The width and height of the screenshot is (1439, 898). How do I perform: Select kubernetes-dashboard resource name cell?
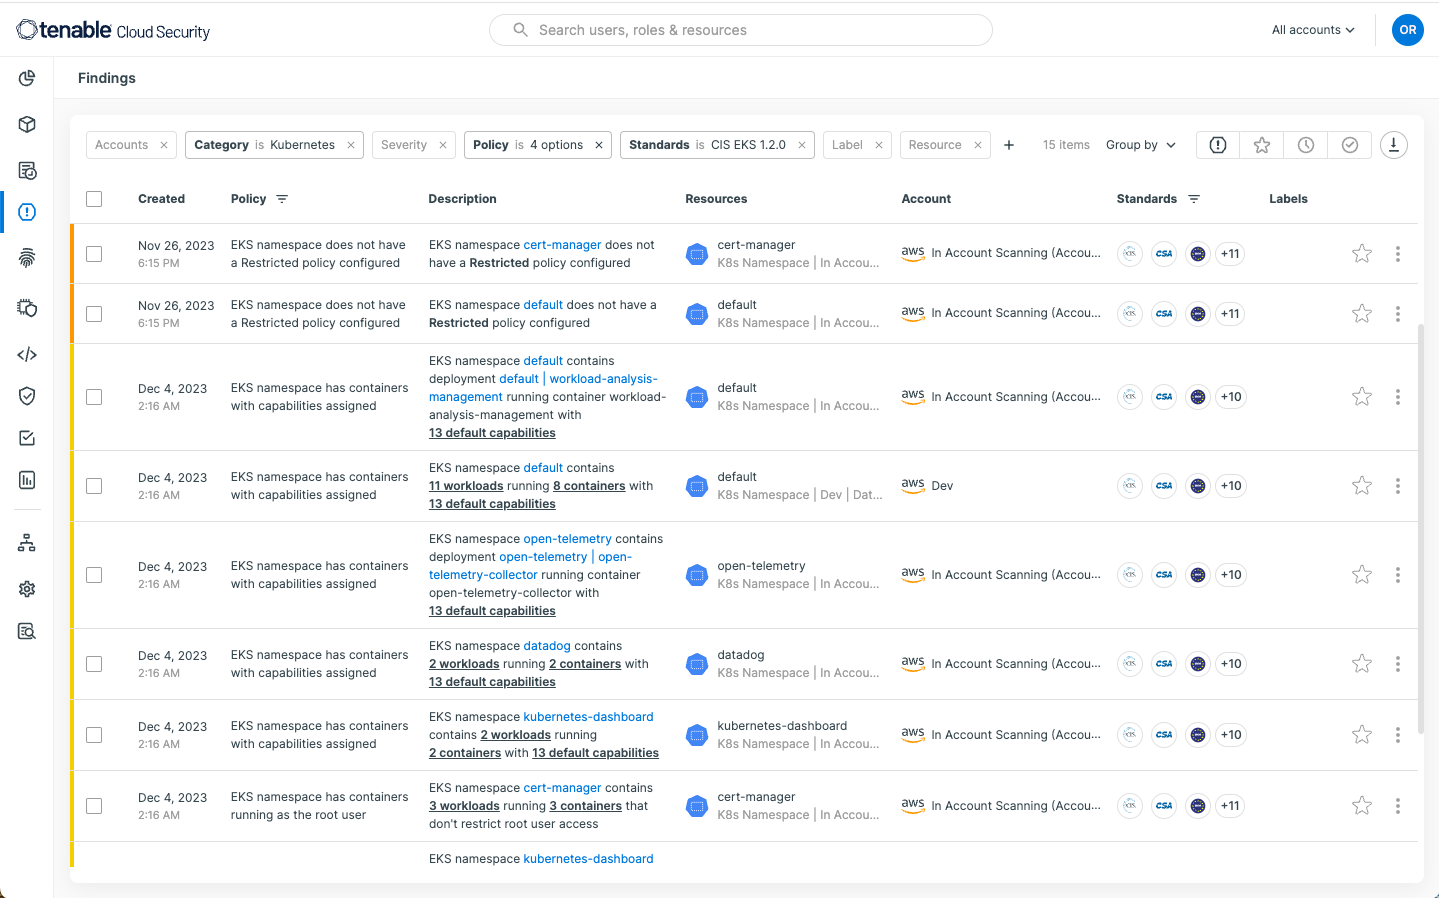point(782,726)
